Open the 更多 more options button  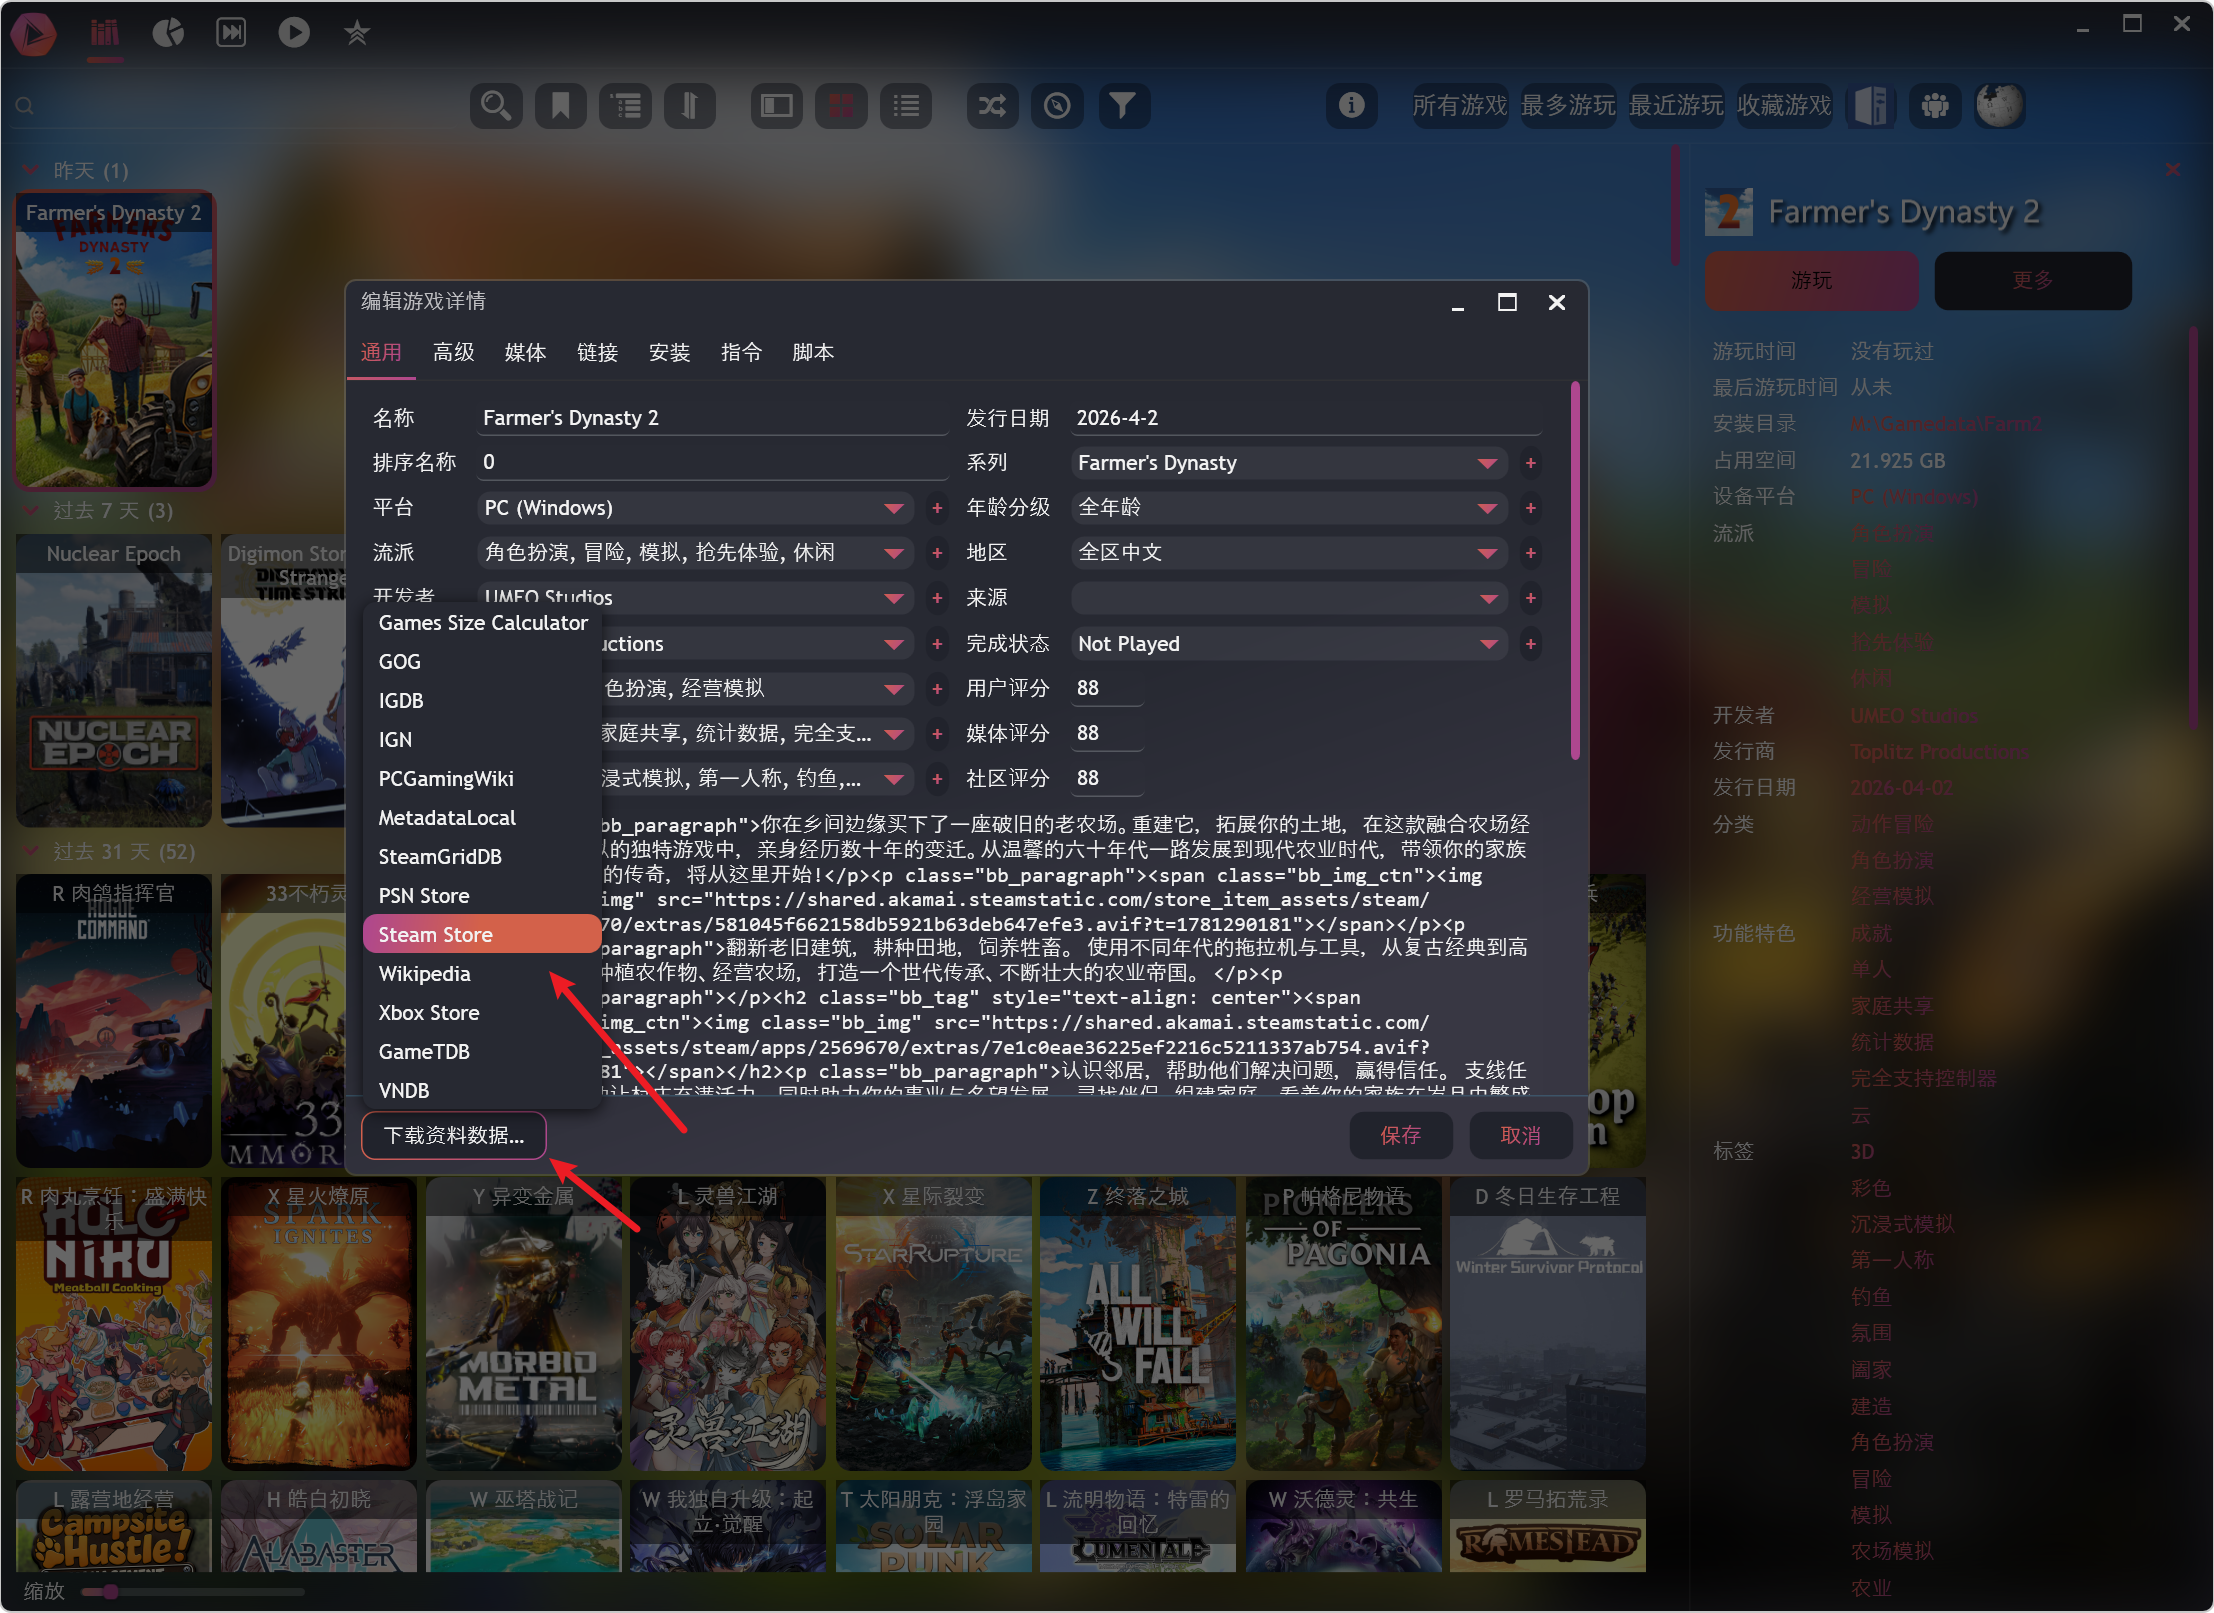pos(2033,281)
